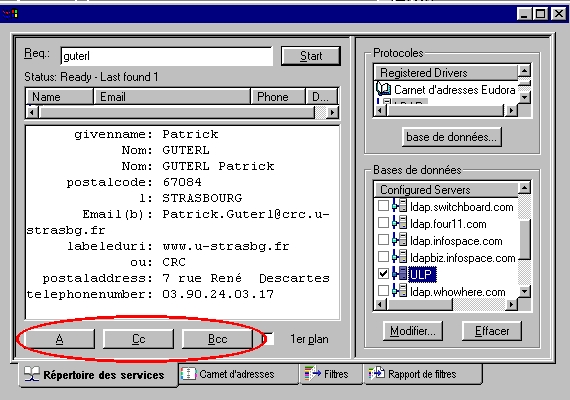The image size is (570, 400).
Task: Sort results by Name column header
Action: click(60, 97)
